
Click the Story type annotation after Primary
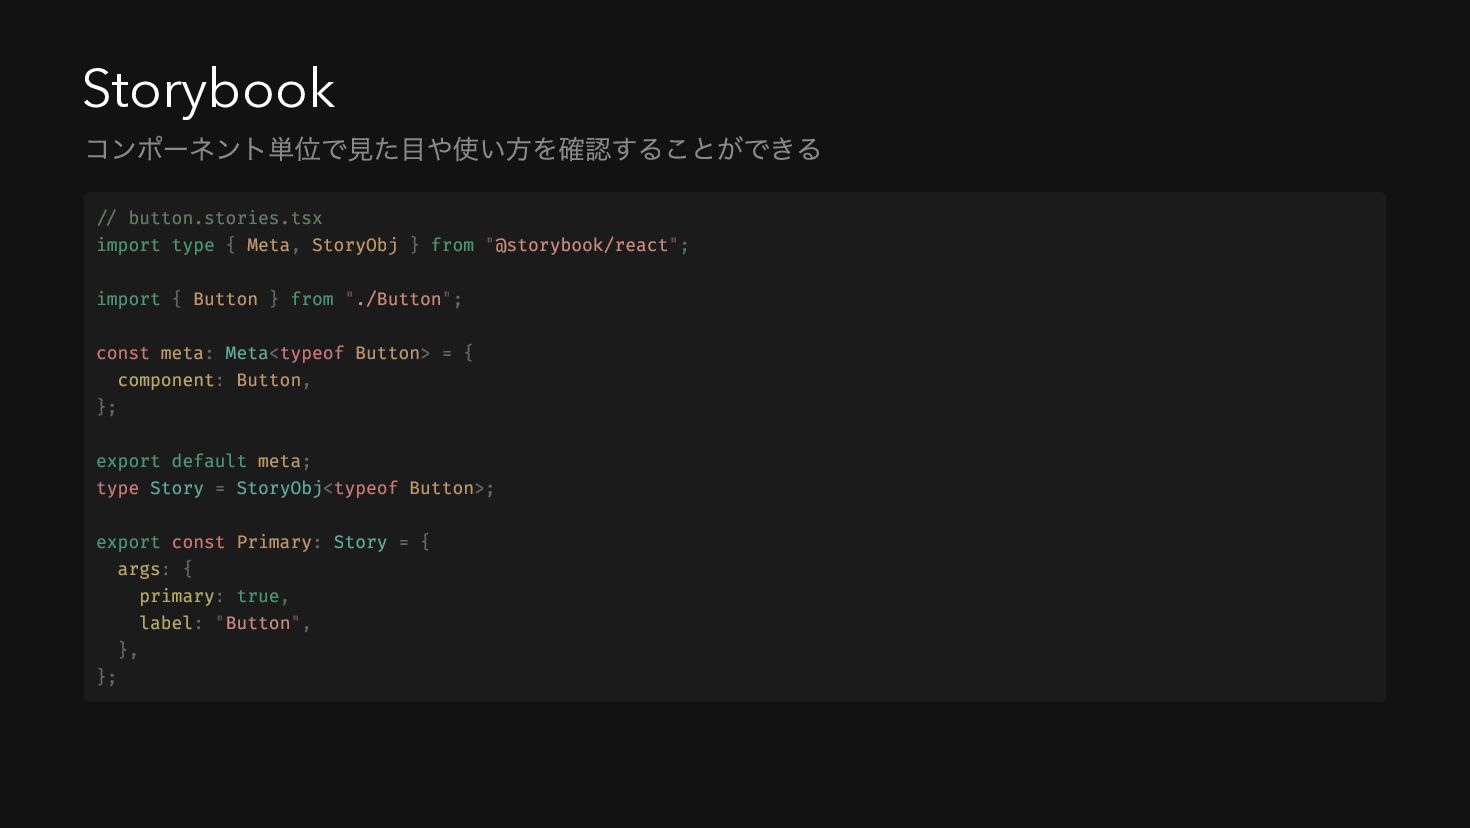pos(360,542)
